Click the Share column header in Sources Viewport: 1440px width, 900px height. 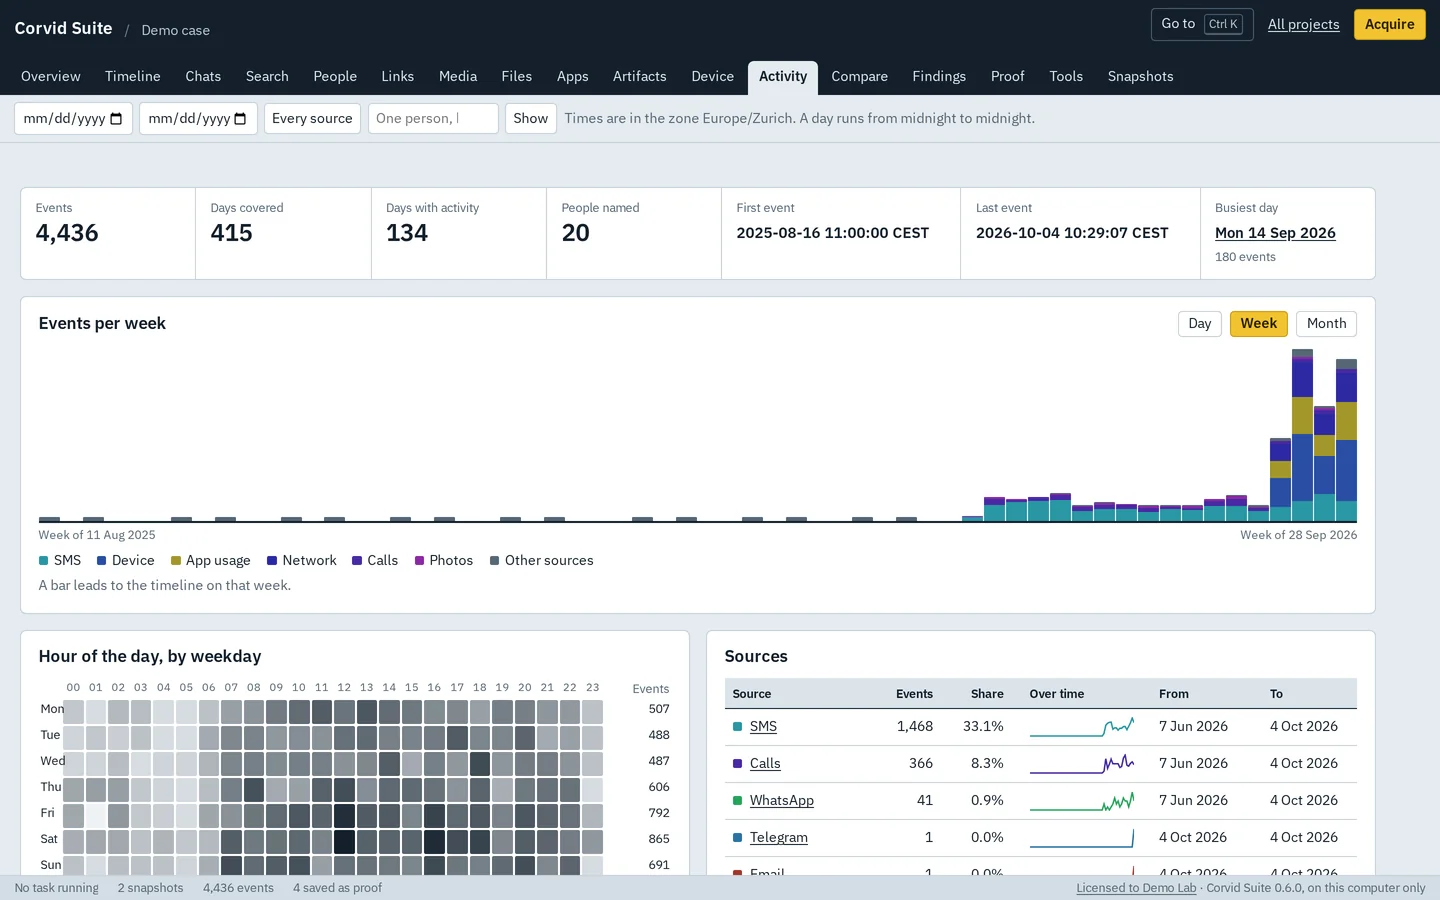(x=987, y=694)
